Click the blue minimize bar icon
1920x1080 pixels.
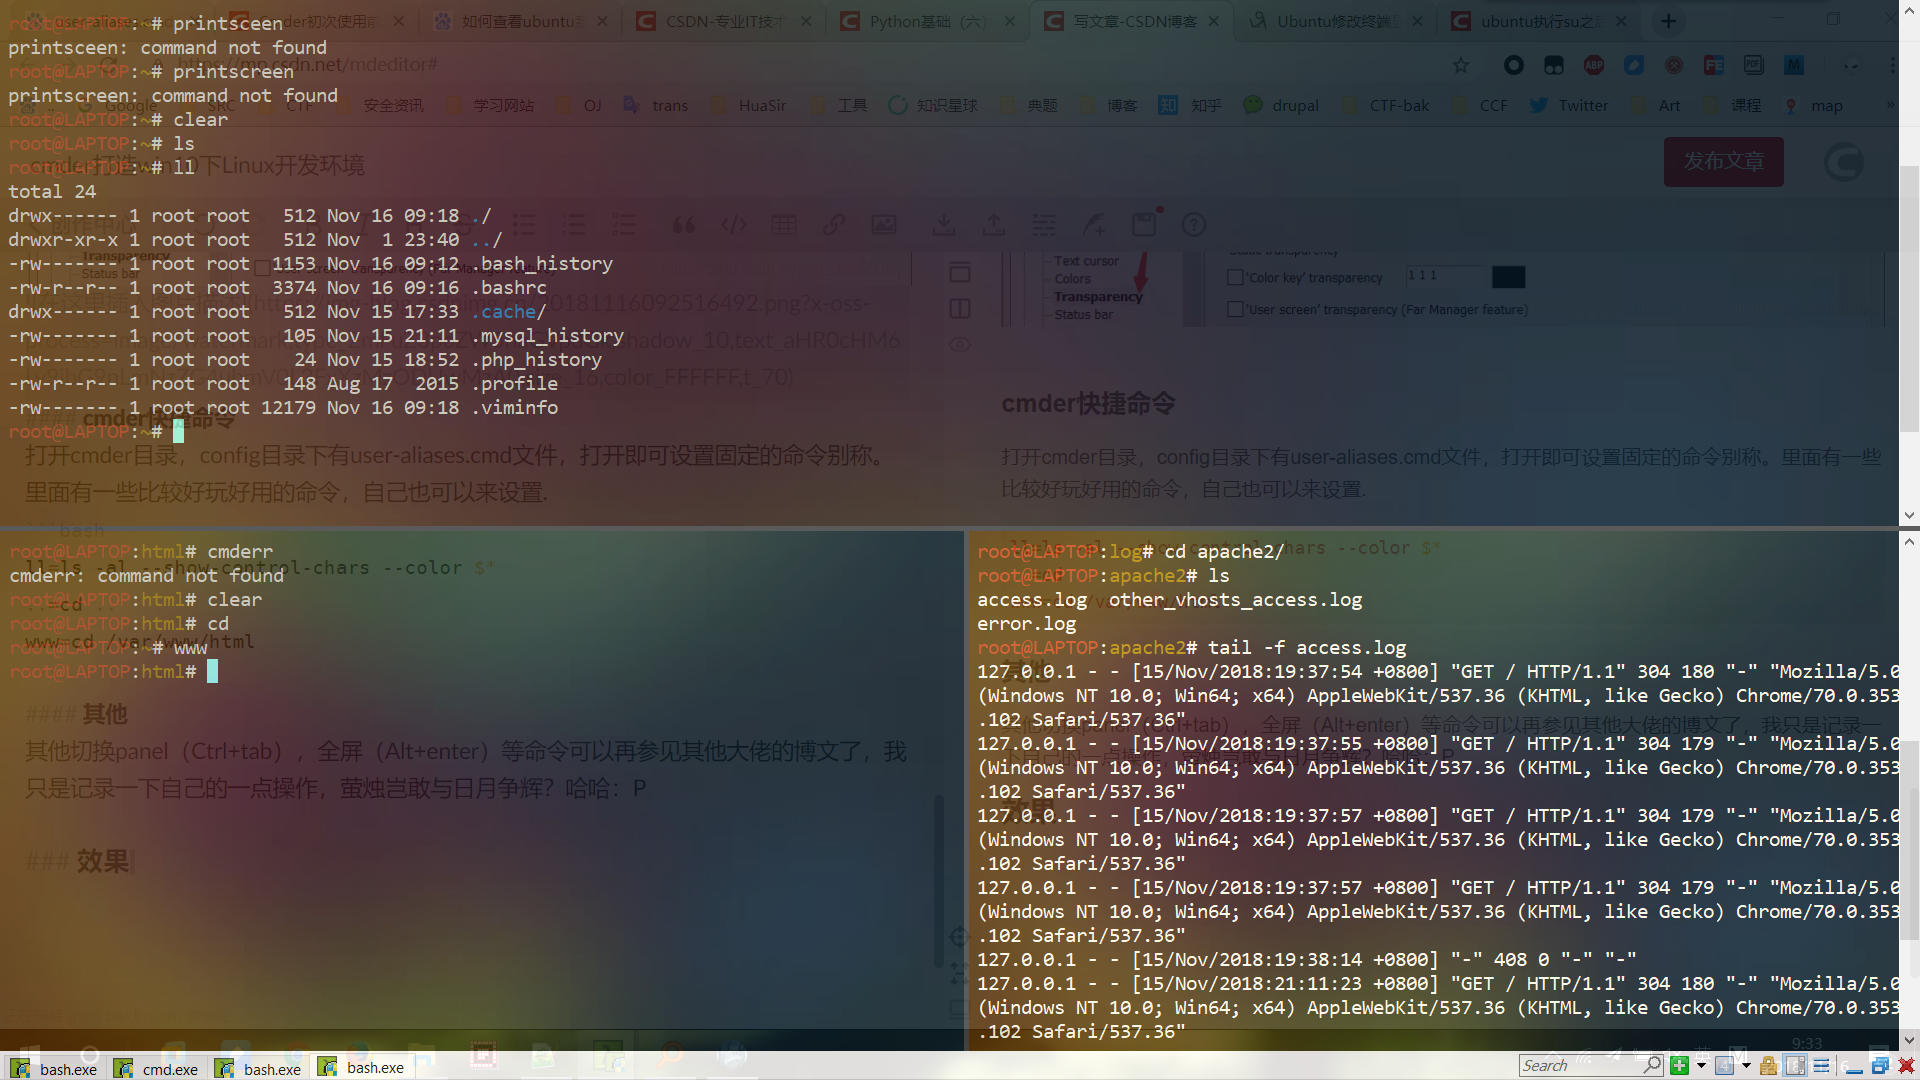pos(1854,1070)
